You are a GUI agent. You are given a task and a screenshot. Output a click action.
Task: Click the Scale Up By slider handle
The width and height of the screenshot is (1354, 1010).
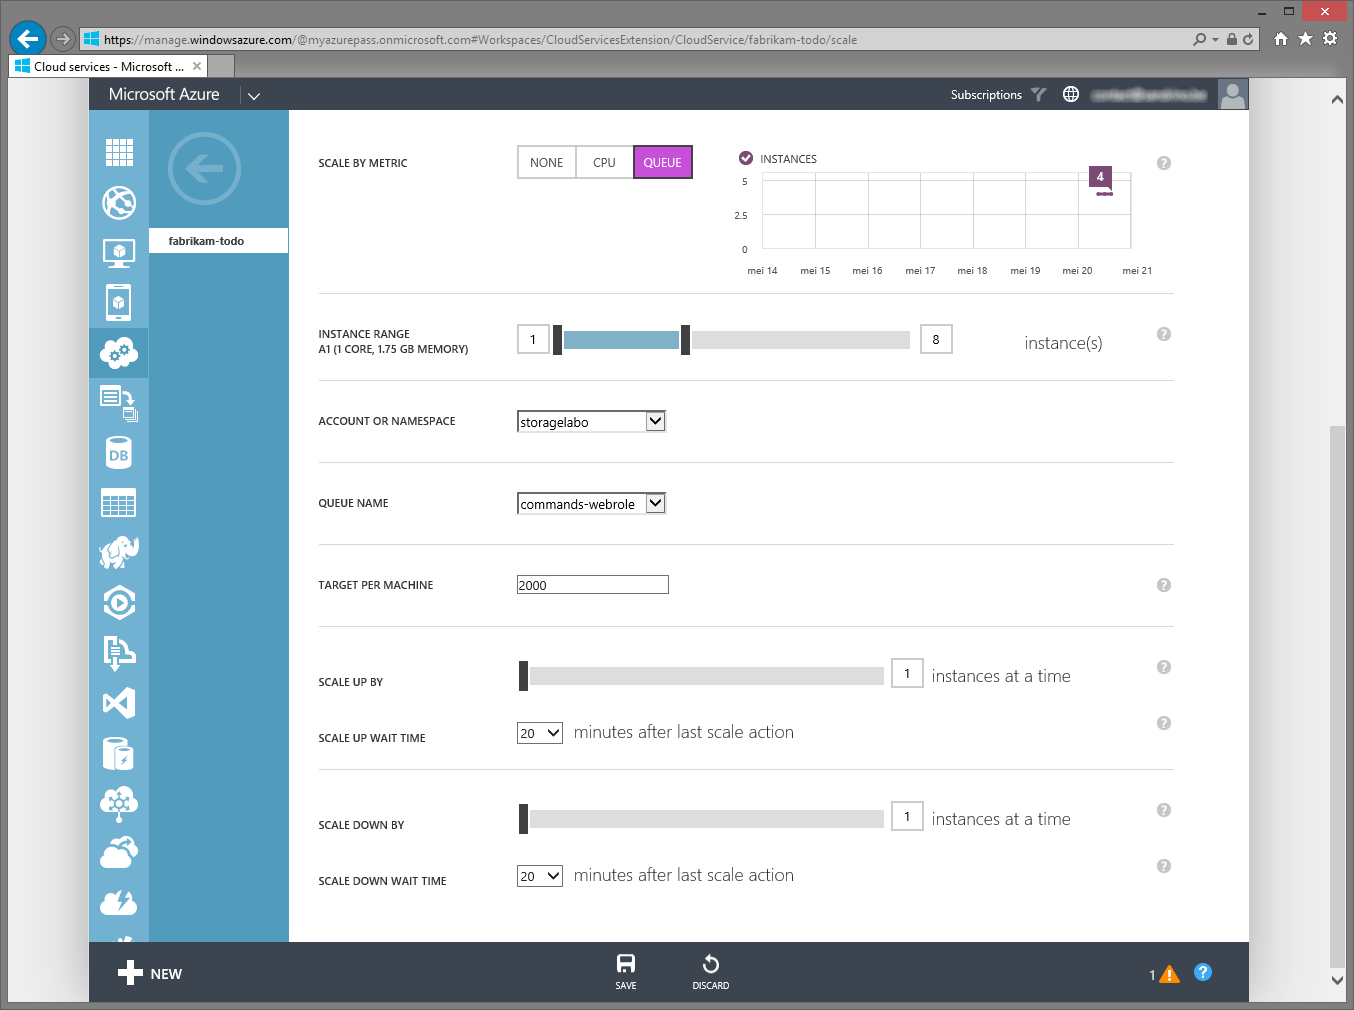pyautogui.click(x=523, y=676)
